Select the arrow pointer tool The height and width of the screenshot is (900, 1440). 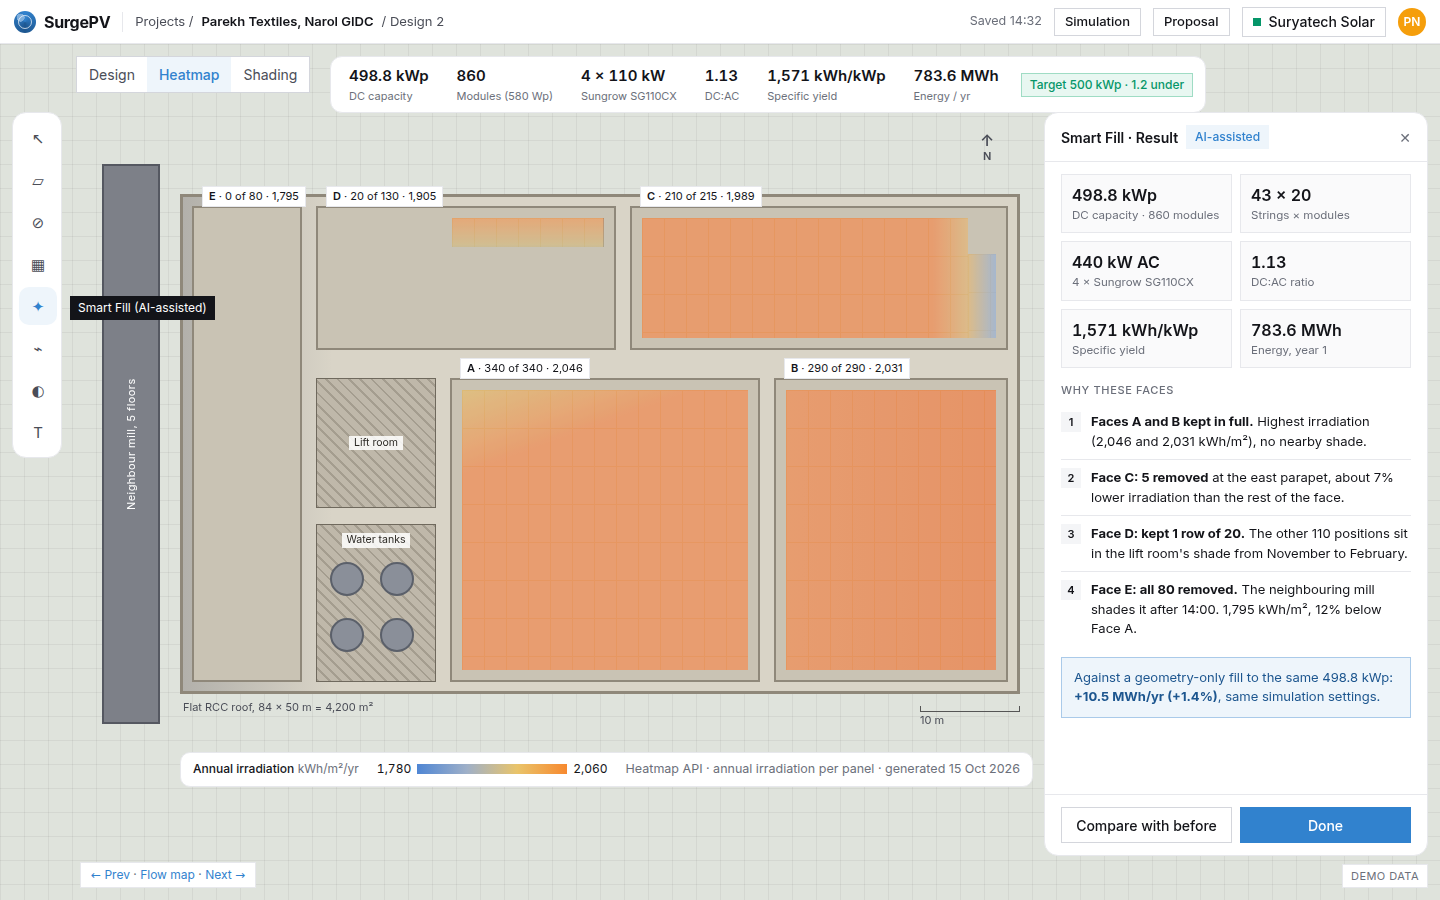pyautogui.click(x=38, y=139)
